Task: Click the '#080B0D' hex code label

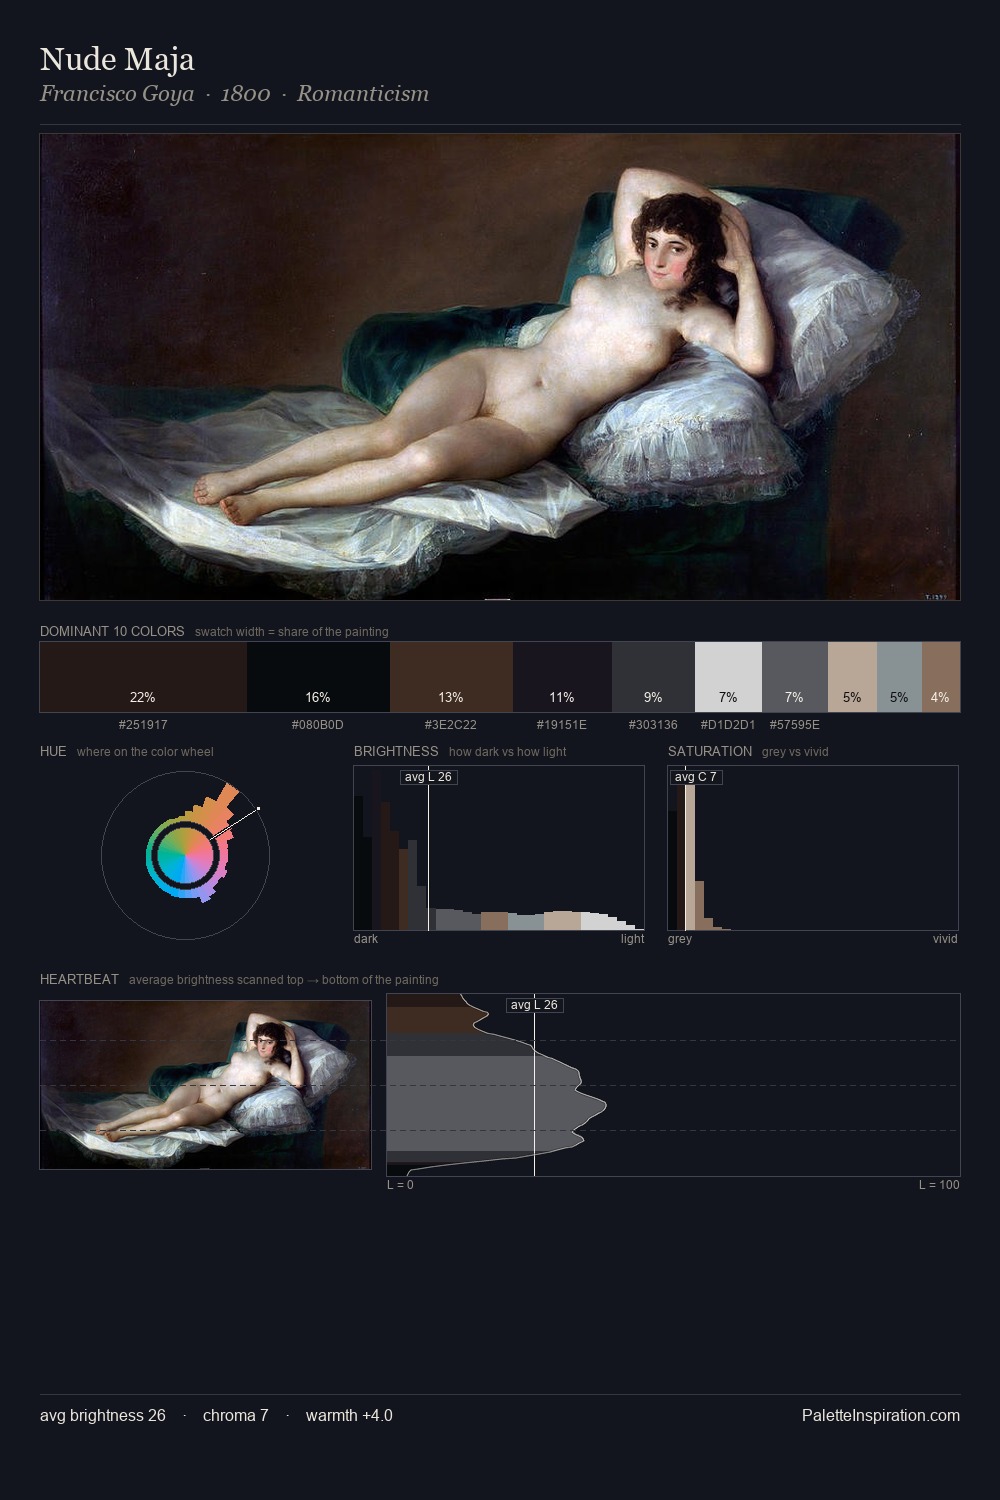Action: click(x=318, y=725)
